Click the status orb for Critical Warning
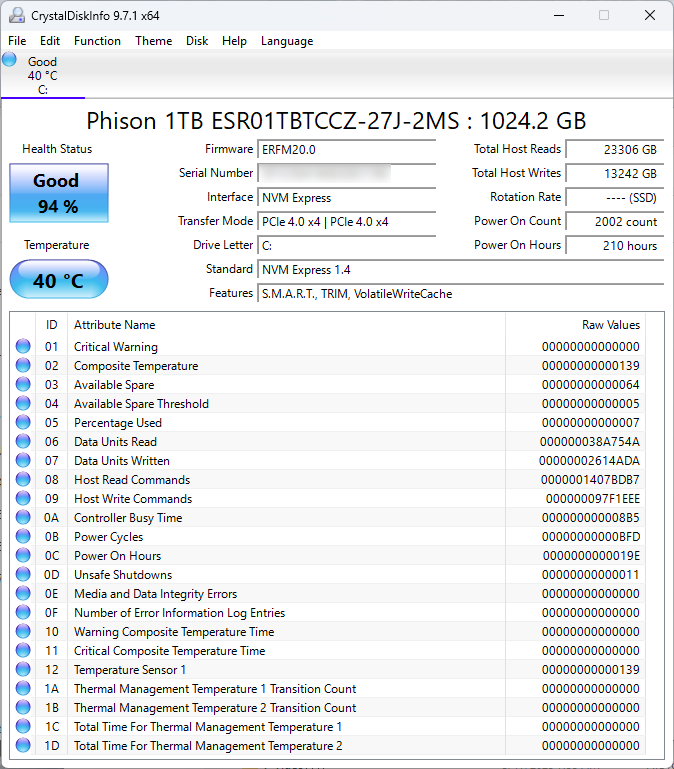674x769 pixels. [23, 346]
